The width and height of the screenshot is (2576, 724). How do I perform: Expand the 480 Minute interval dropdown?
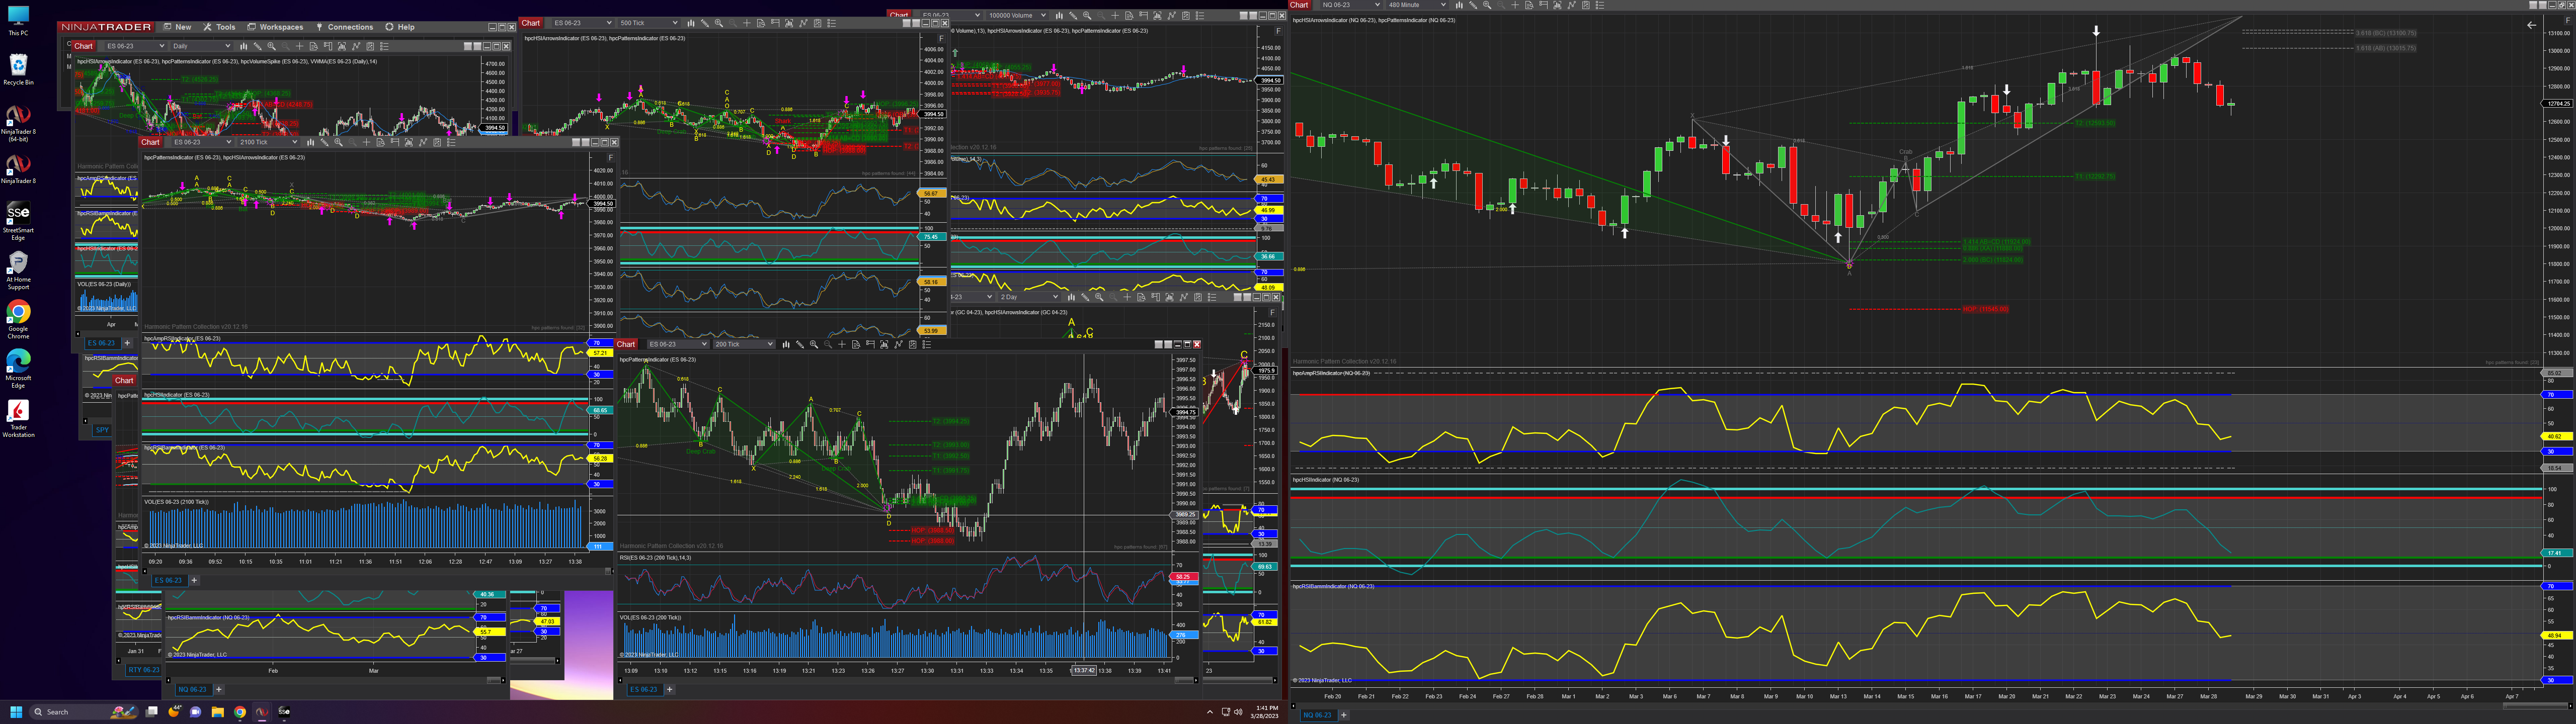(1416, 5)
